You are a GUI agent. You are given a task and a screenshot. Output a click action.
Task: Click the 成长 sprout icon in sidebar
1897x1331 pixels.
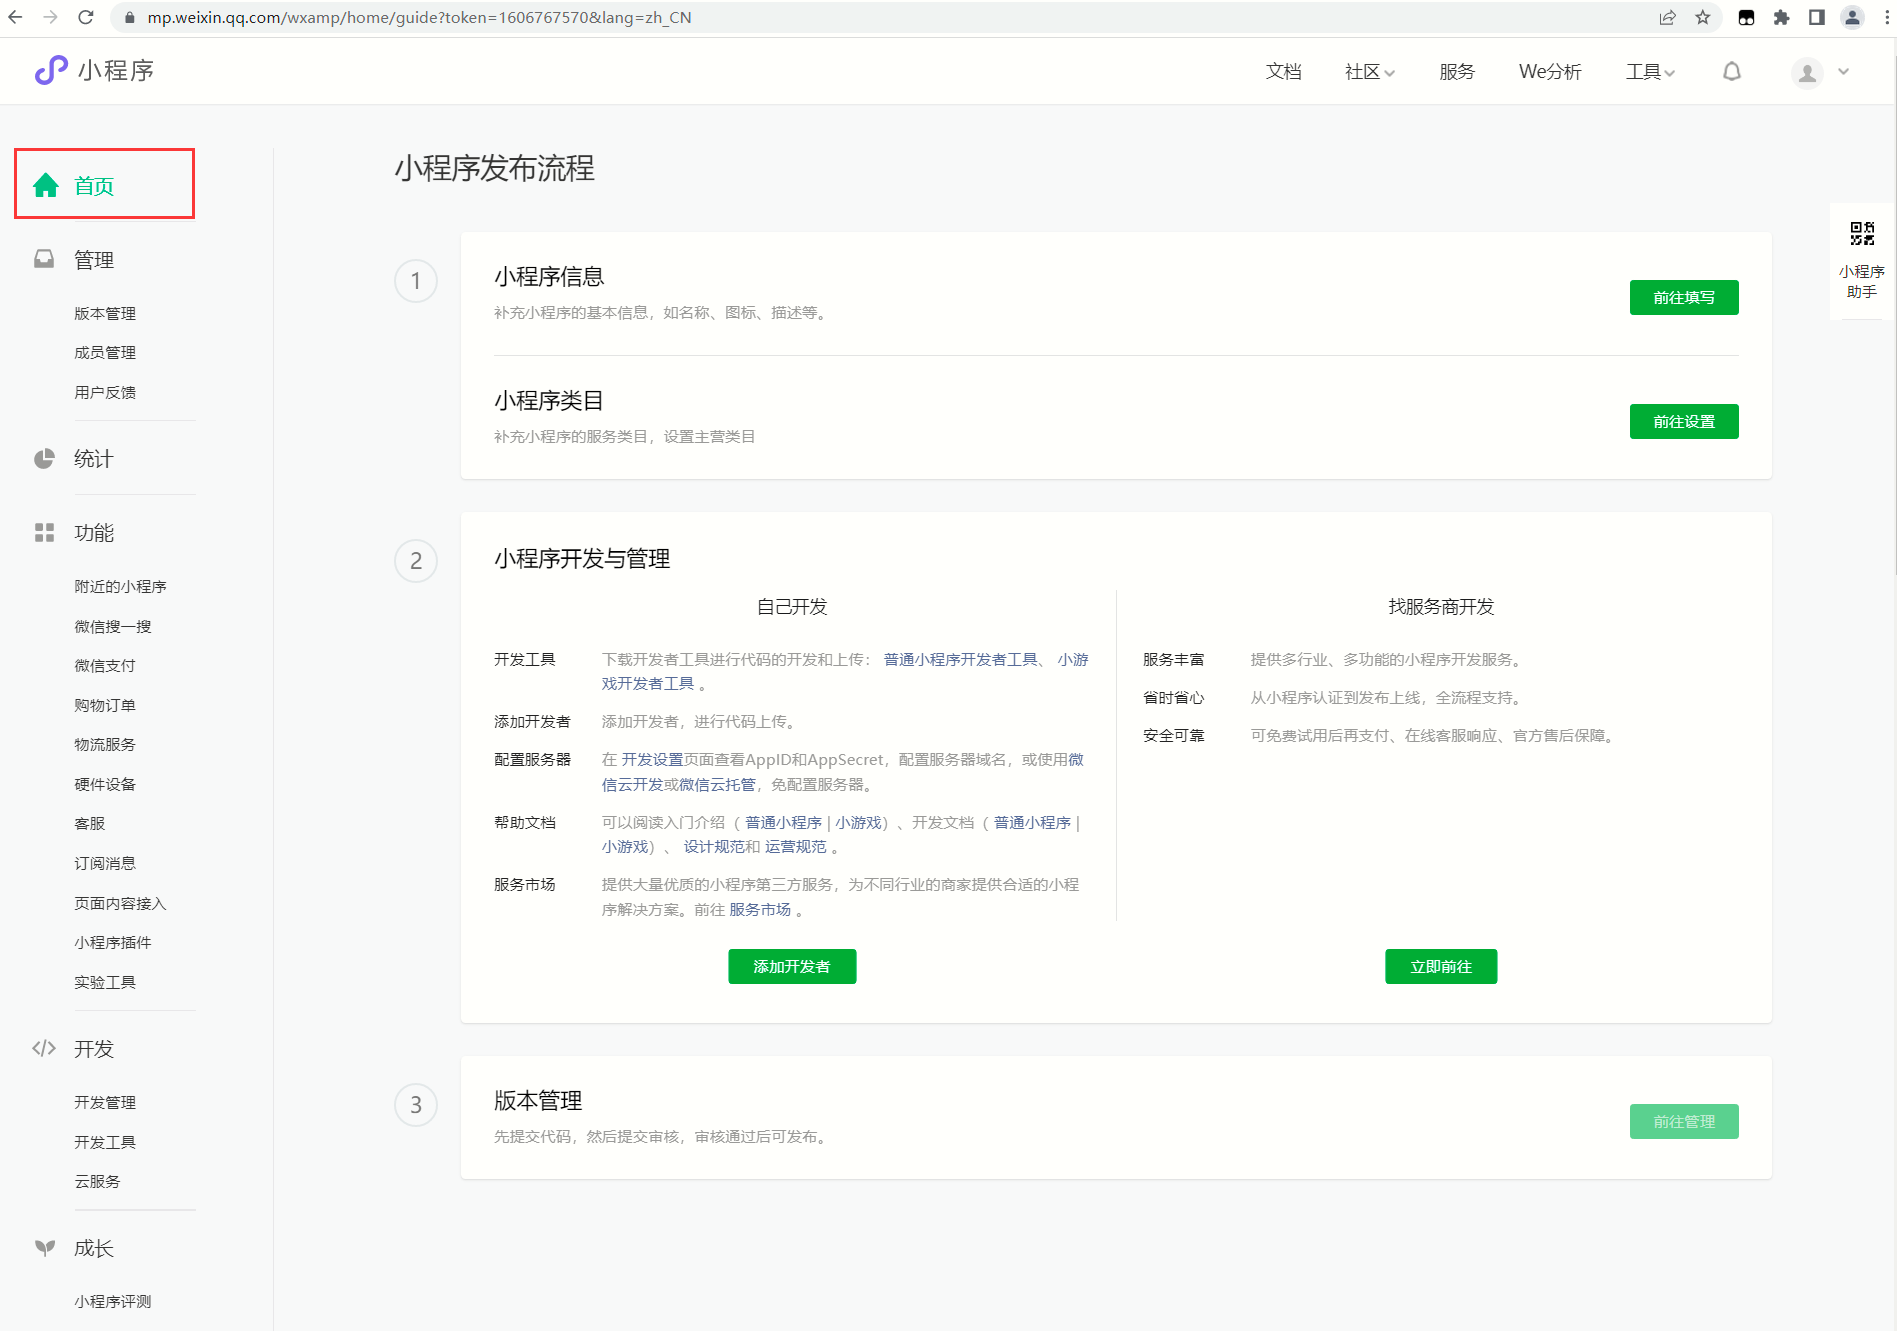coord(44,1247)
